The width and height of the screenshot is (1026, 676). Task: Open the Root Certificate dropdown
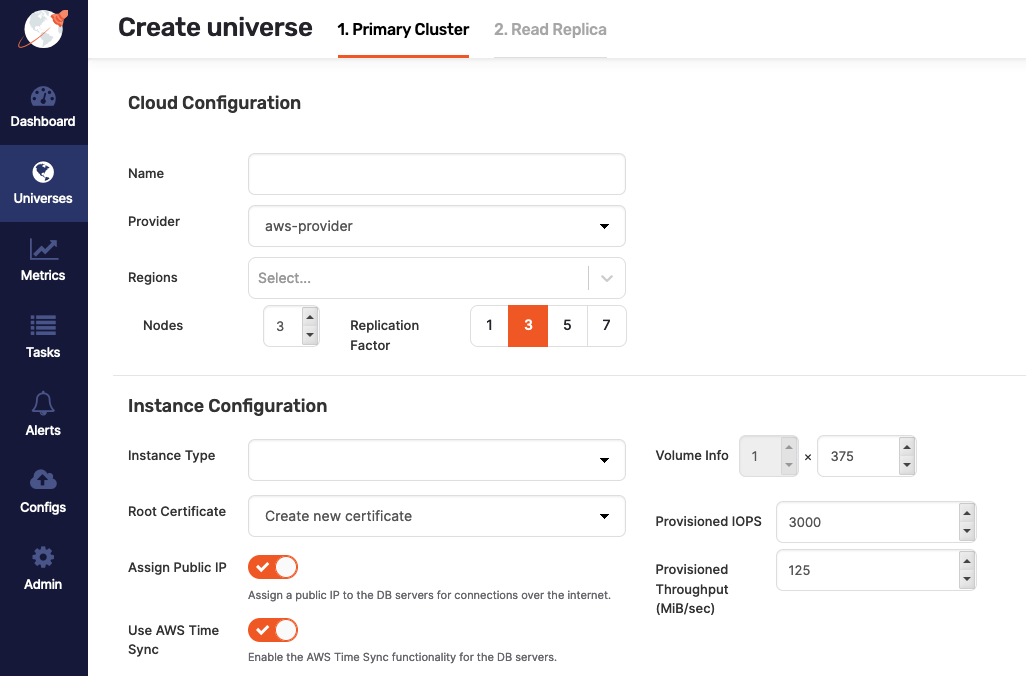click(x=436, y=516)
